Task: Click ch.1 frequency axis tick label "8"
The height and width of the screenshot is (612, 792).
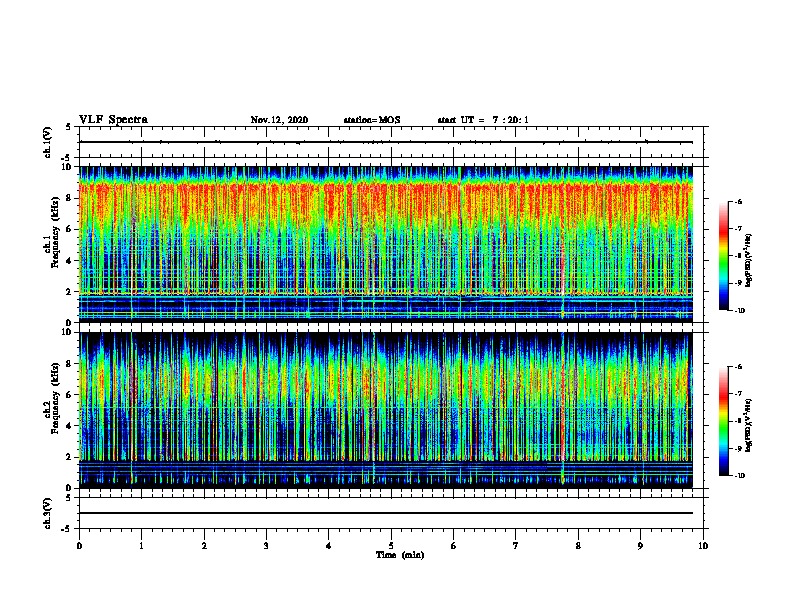Action: 69,198
